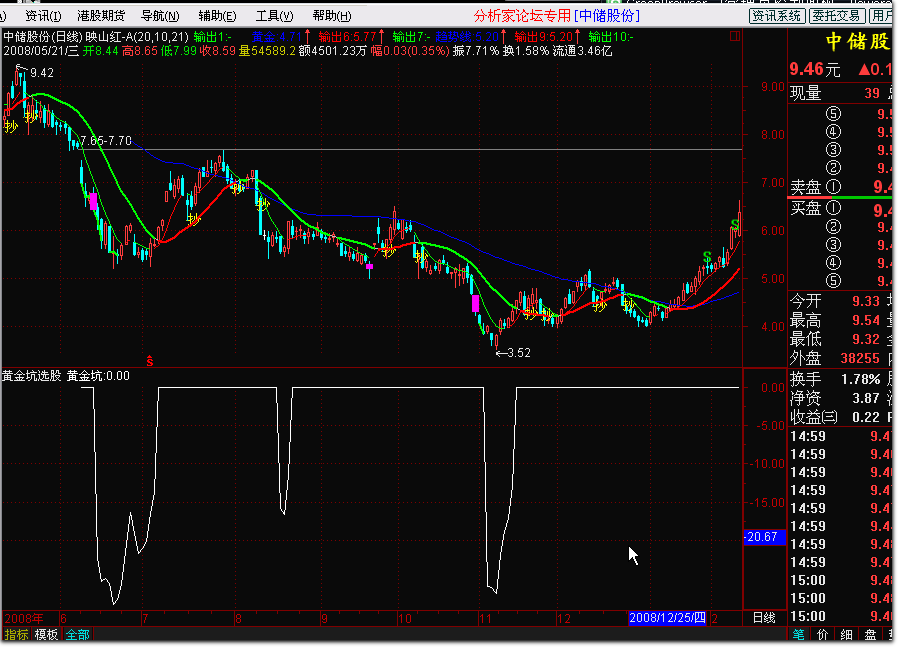Click the 委托交易 button
Image resolution: width=899 pixels, height=647 pixels.
pos(835,16)
